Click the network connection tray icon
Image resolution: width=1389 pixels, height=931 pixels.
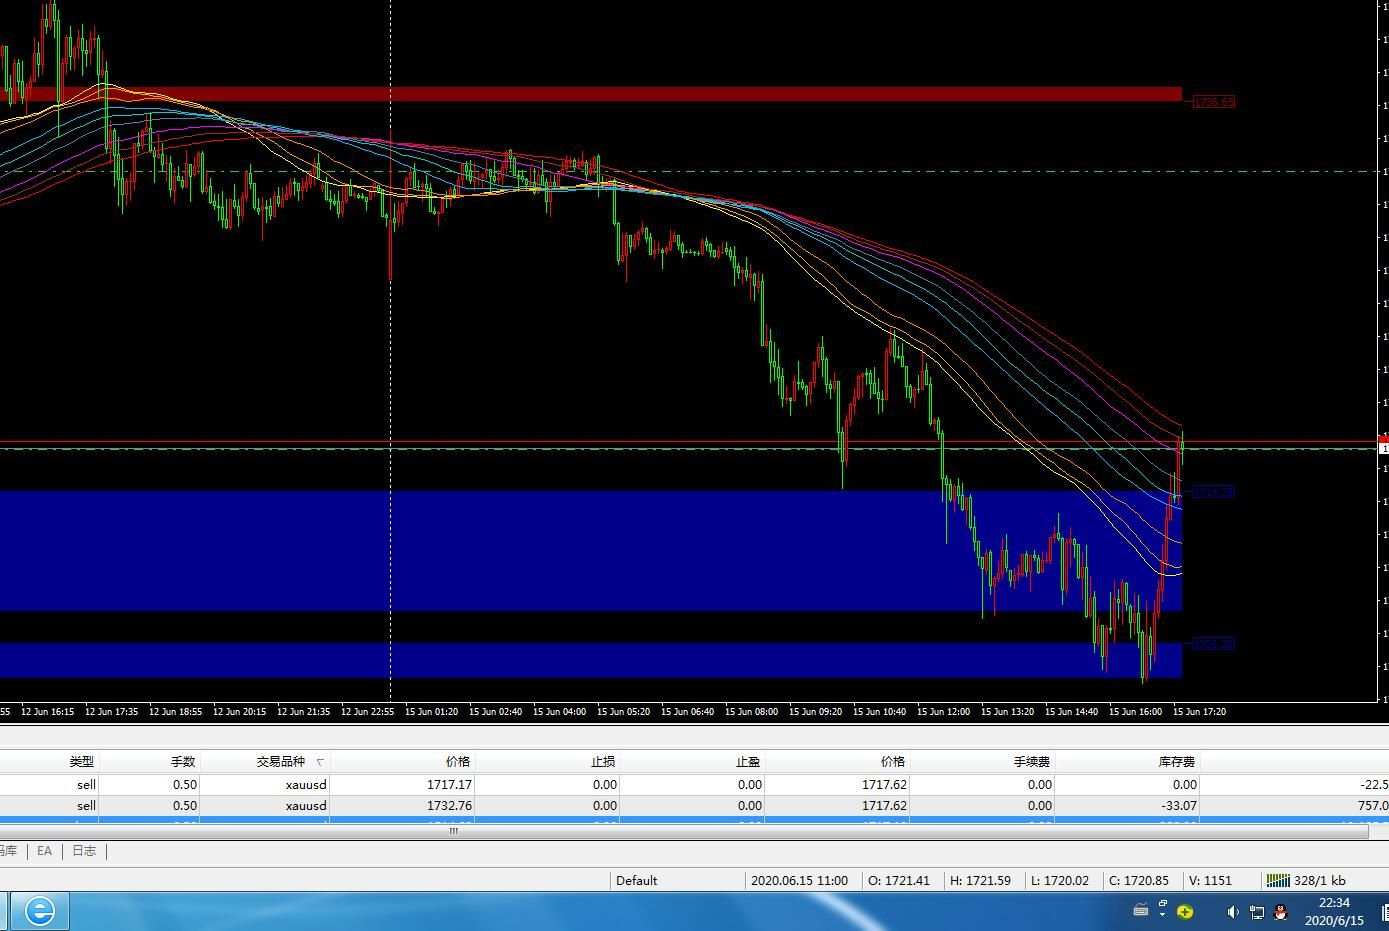point(1257,911)
